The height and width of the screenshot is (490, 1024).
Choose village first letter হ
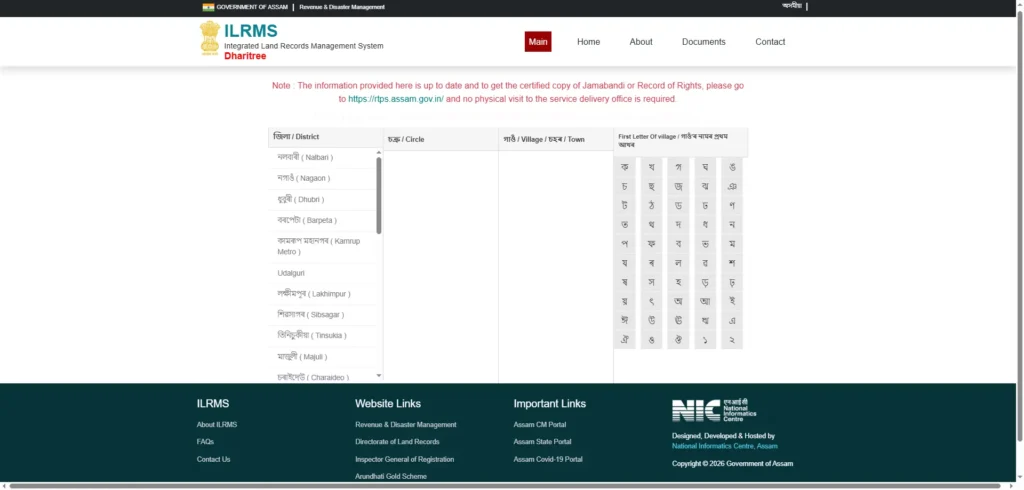point(679,282)
